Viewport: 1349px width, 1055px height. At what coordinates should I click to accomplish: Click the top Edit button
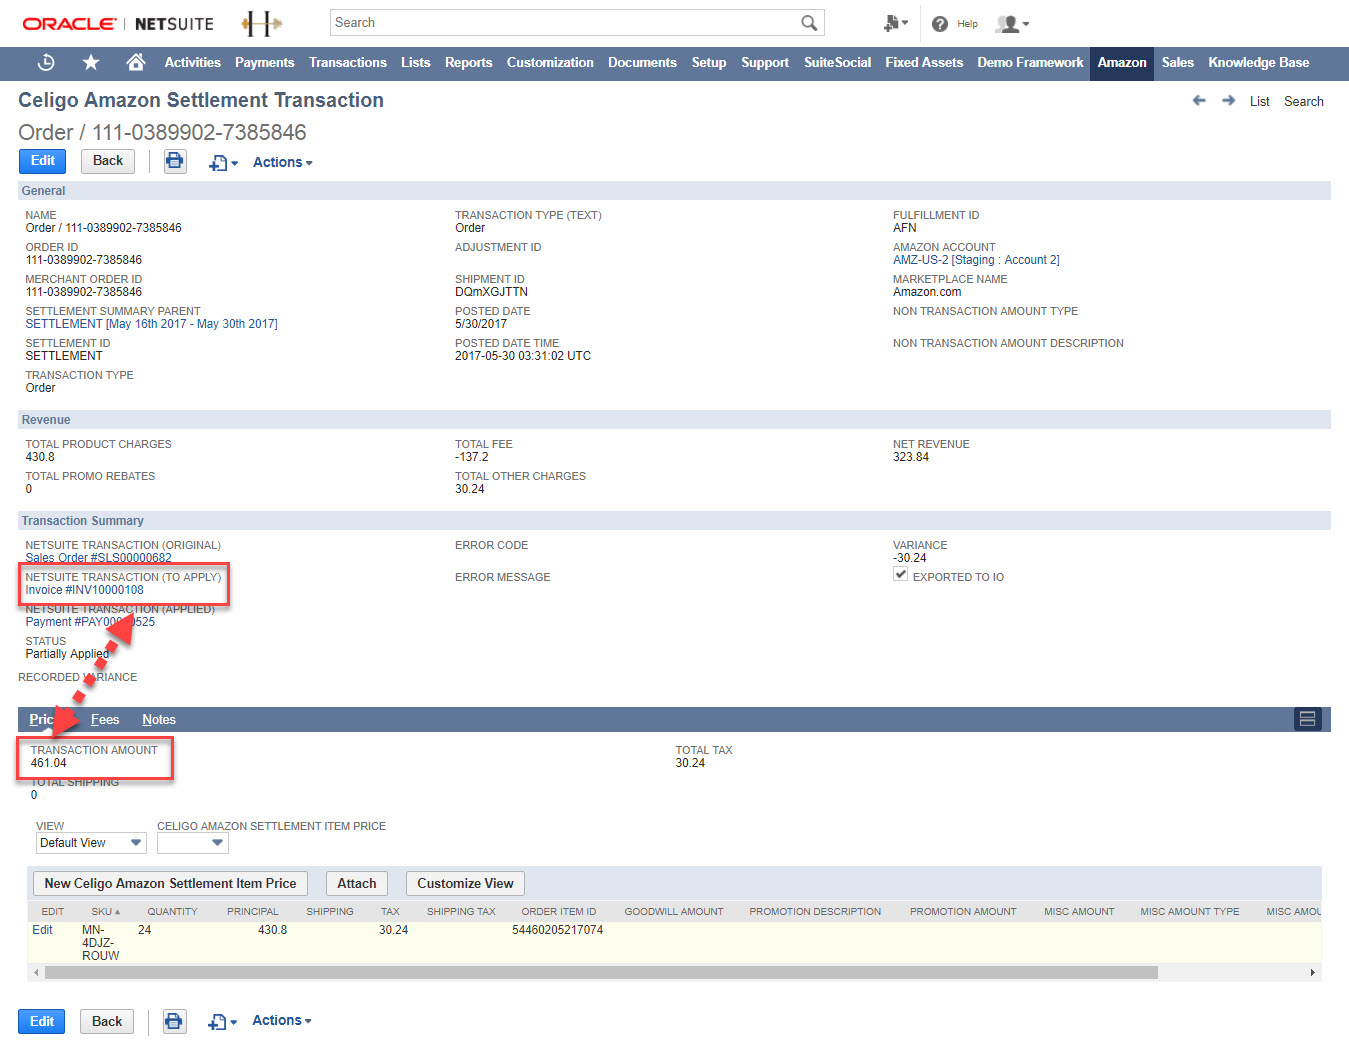pos(43,161)
